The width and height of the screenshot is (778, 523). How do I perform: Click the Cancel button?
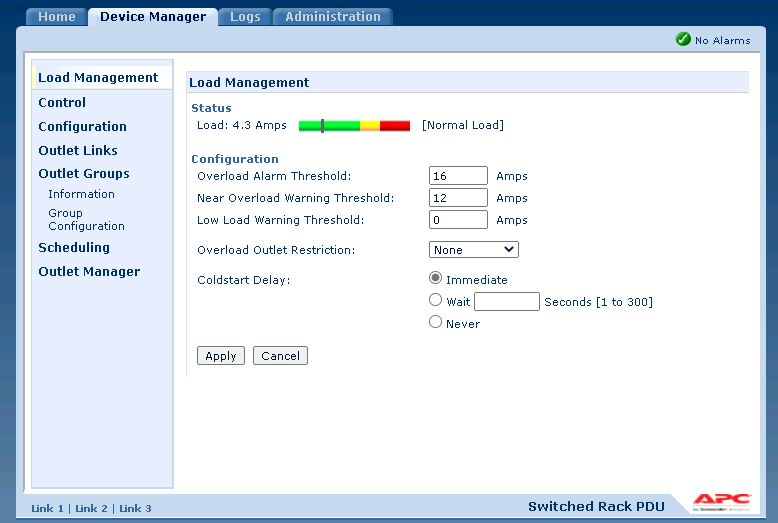point(280,356)
